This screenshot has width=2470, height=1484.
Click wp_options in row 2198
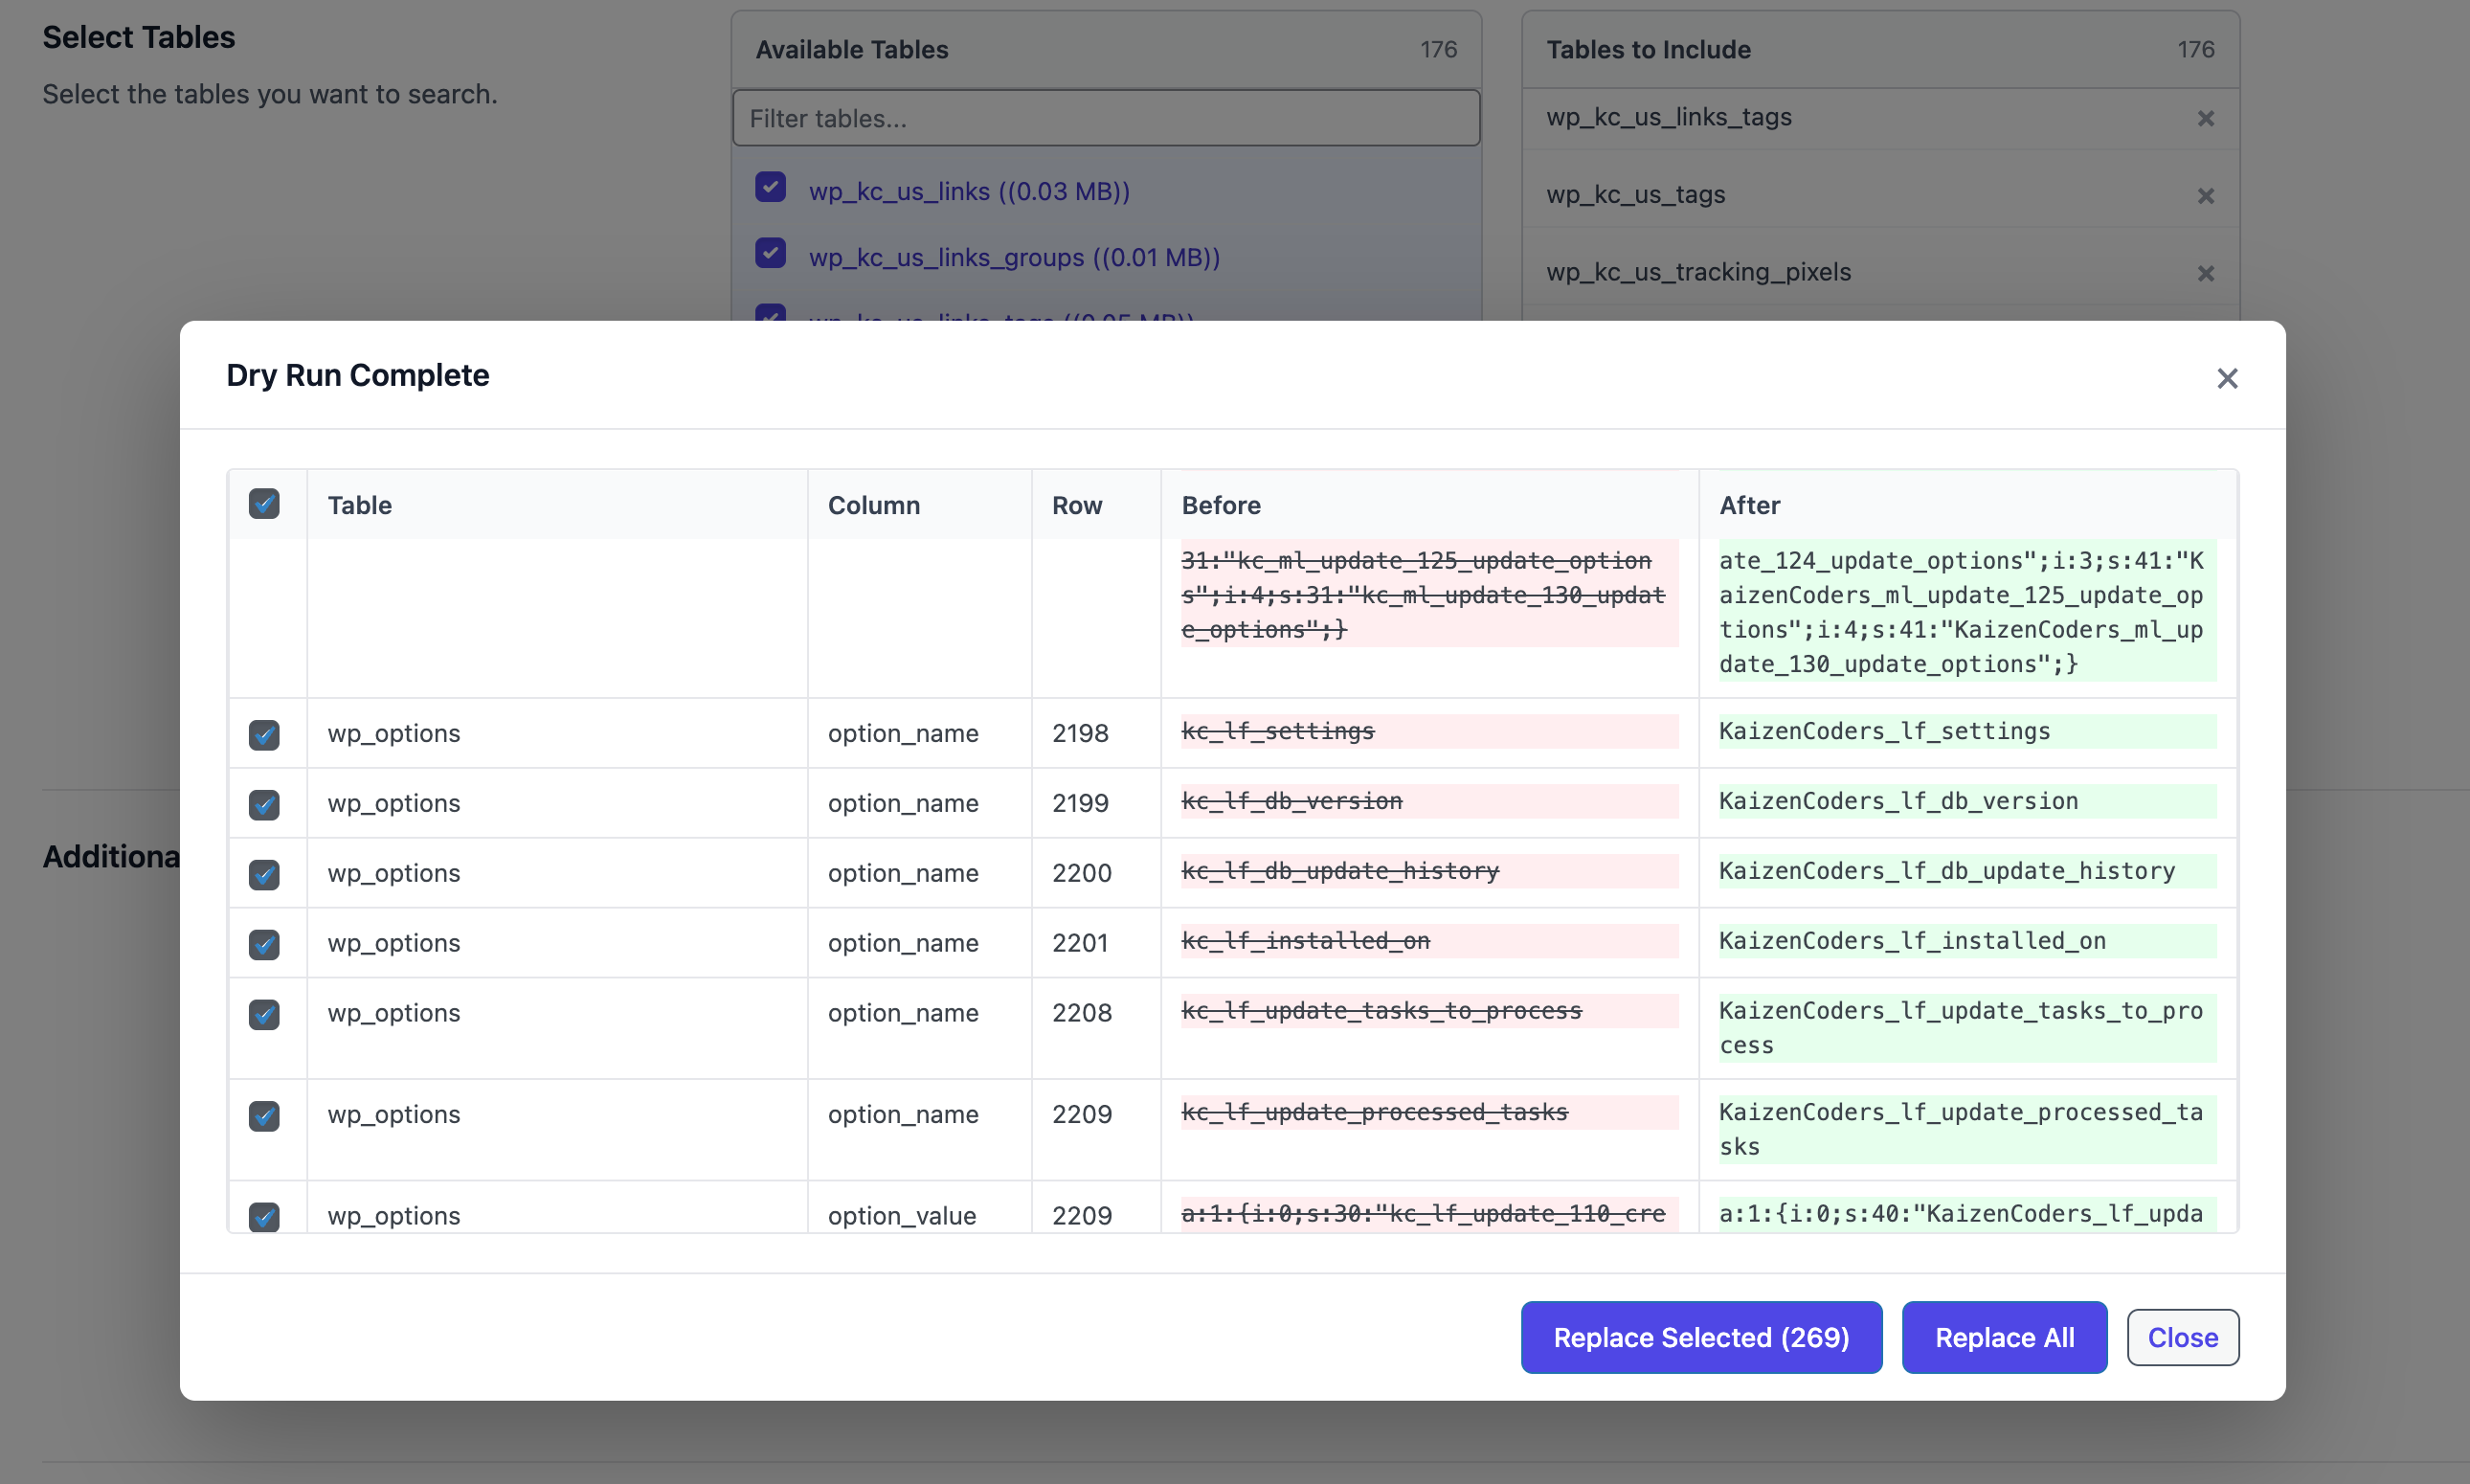(394, 733)
